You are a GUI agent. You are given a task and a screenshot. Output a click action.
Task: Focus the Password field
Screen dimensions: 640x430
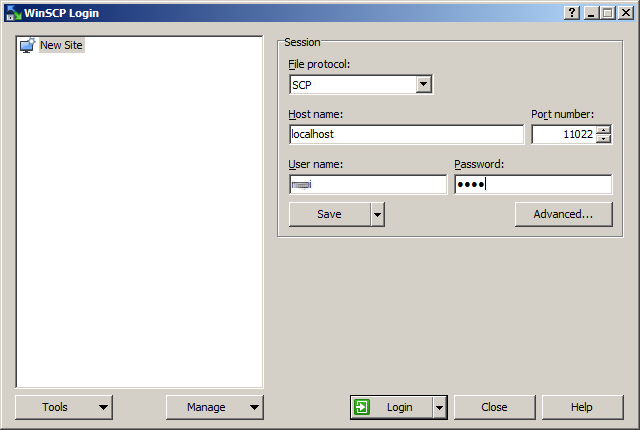533,184
